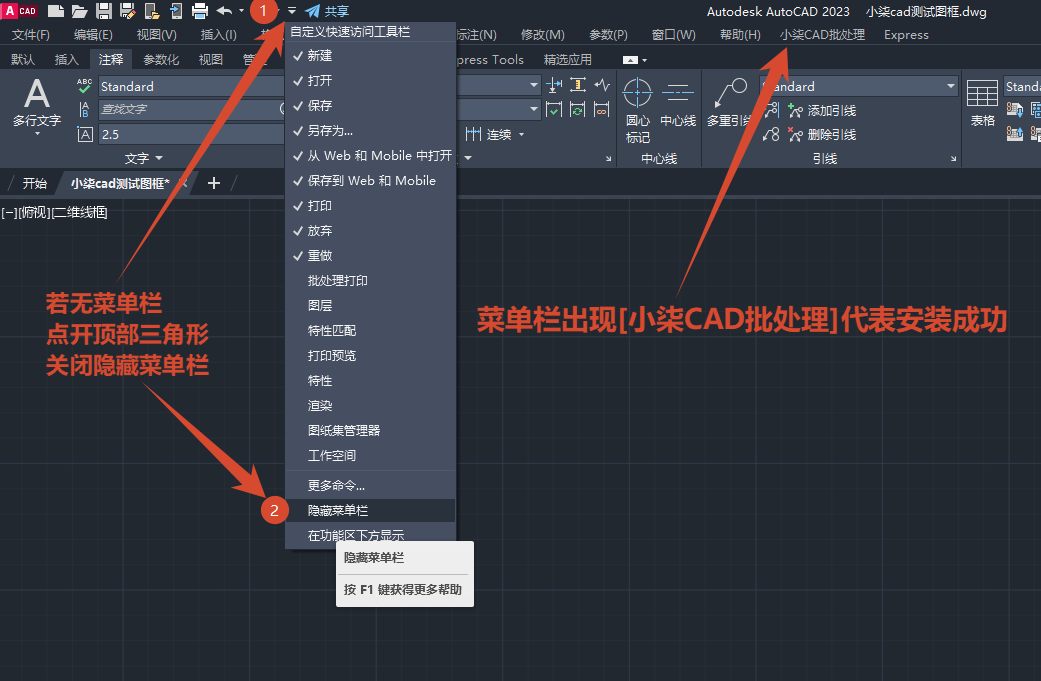The width and height of the screenshot is (1041, 681).
Task: Uncheck 重做 in the quick access menu
Action: [370, 256]
